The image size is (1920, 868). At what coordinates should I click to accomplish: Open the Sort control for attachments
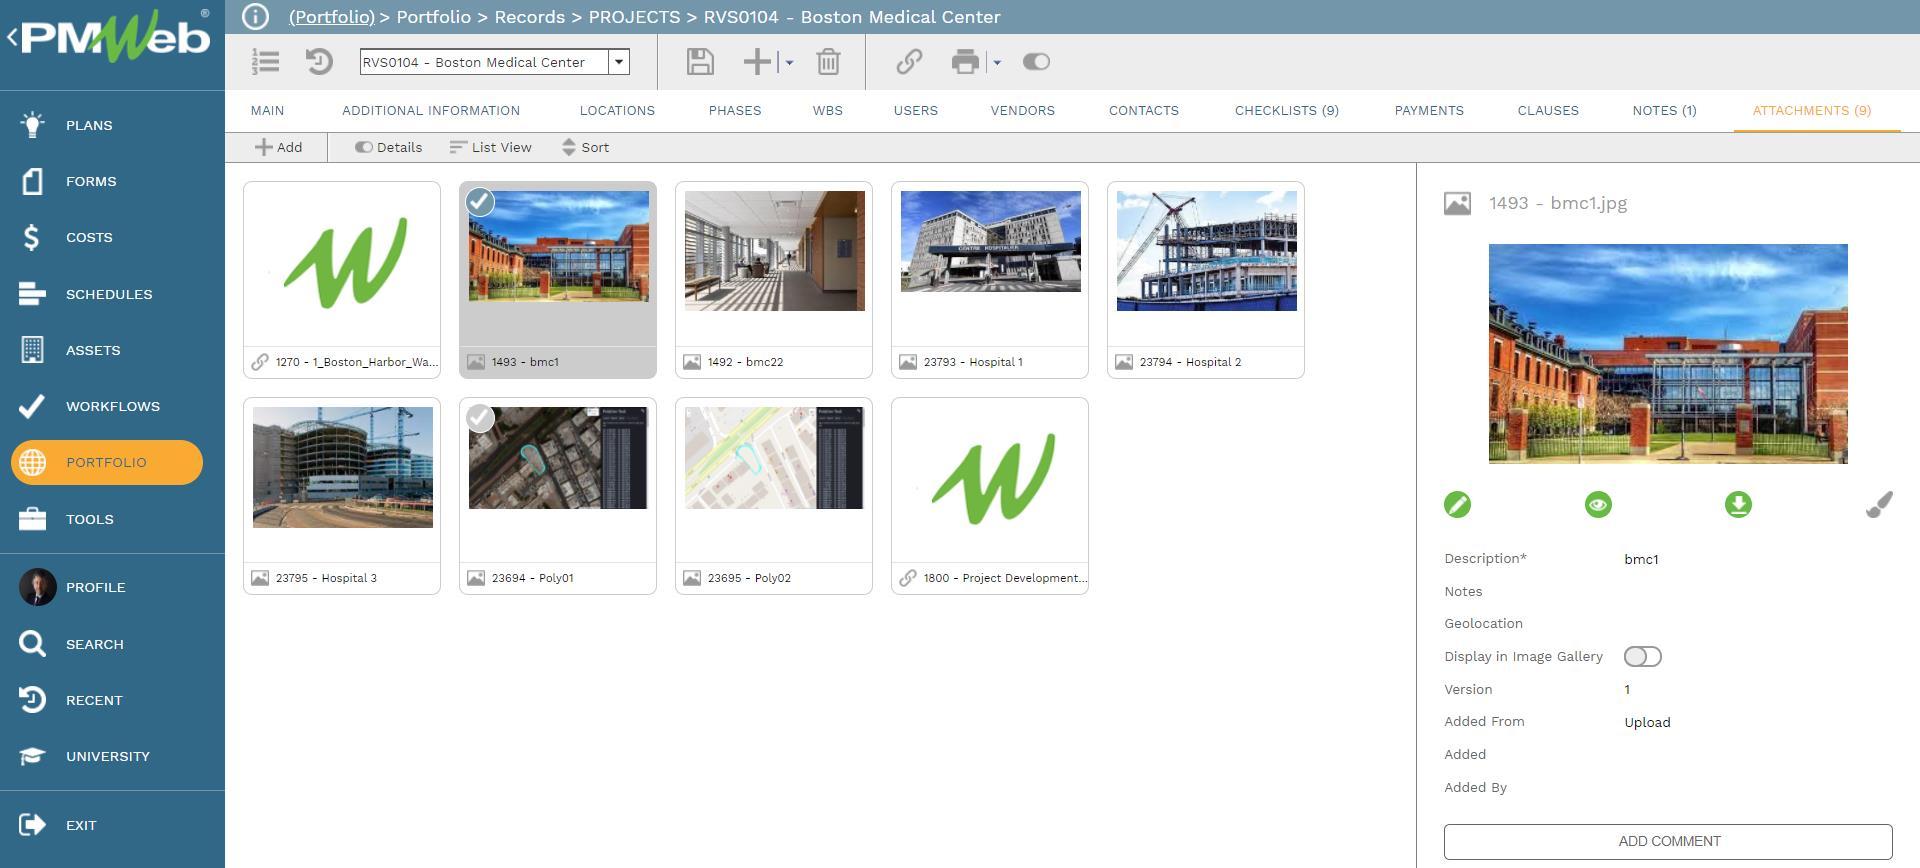[585, 147]
